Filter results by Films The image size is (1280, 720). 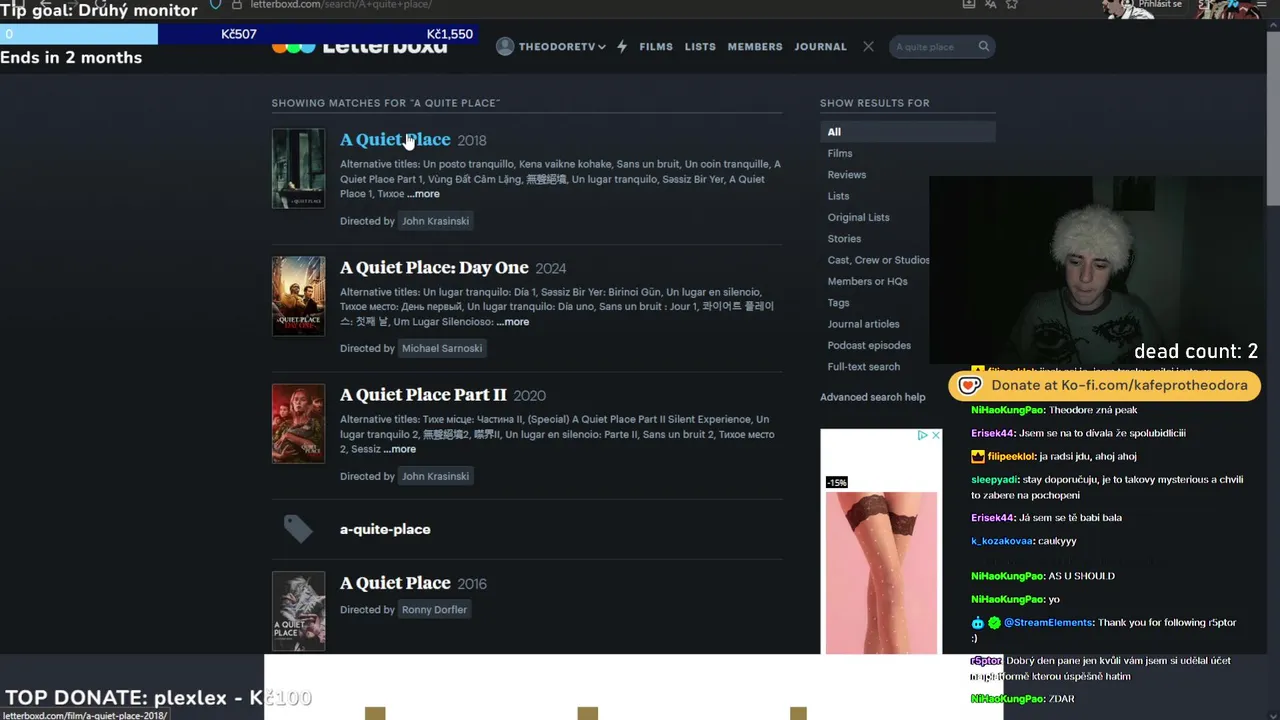point(840,153)
